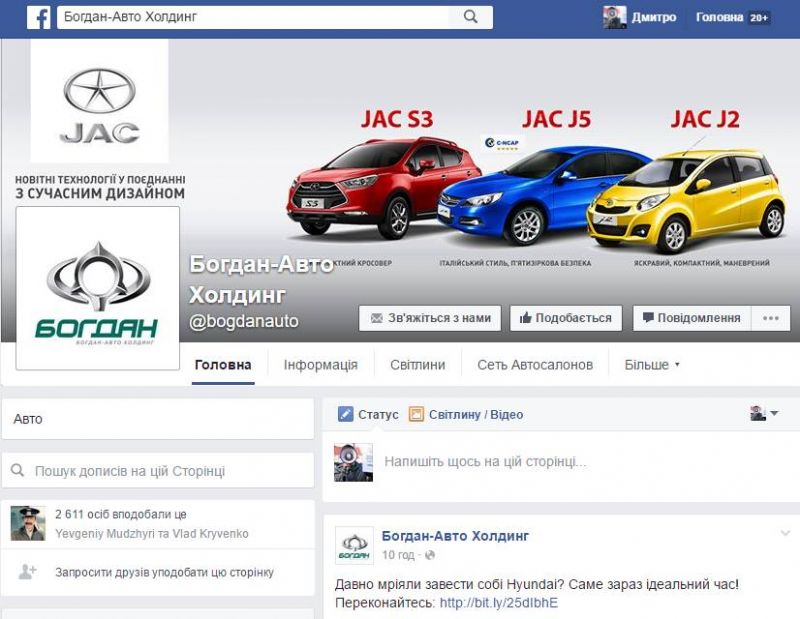Open the bit.ly link in post
The width and height of the screenshot is (800, 619).
[x=498, y=603]
